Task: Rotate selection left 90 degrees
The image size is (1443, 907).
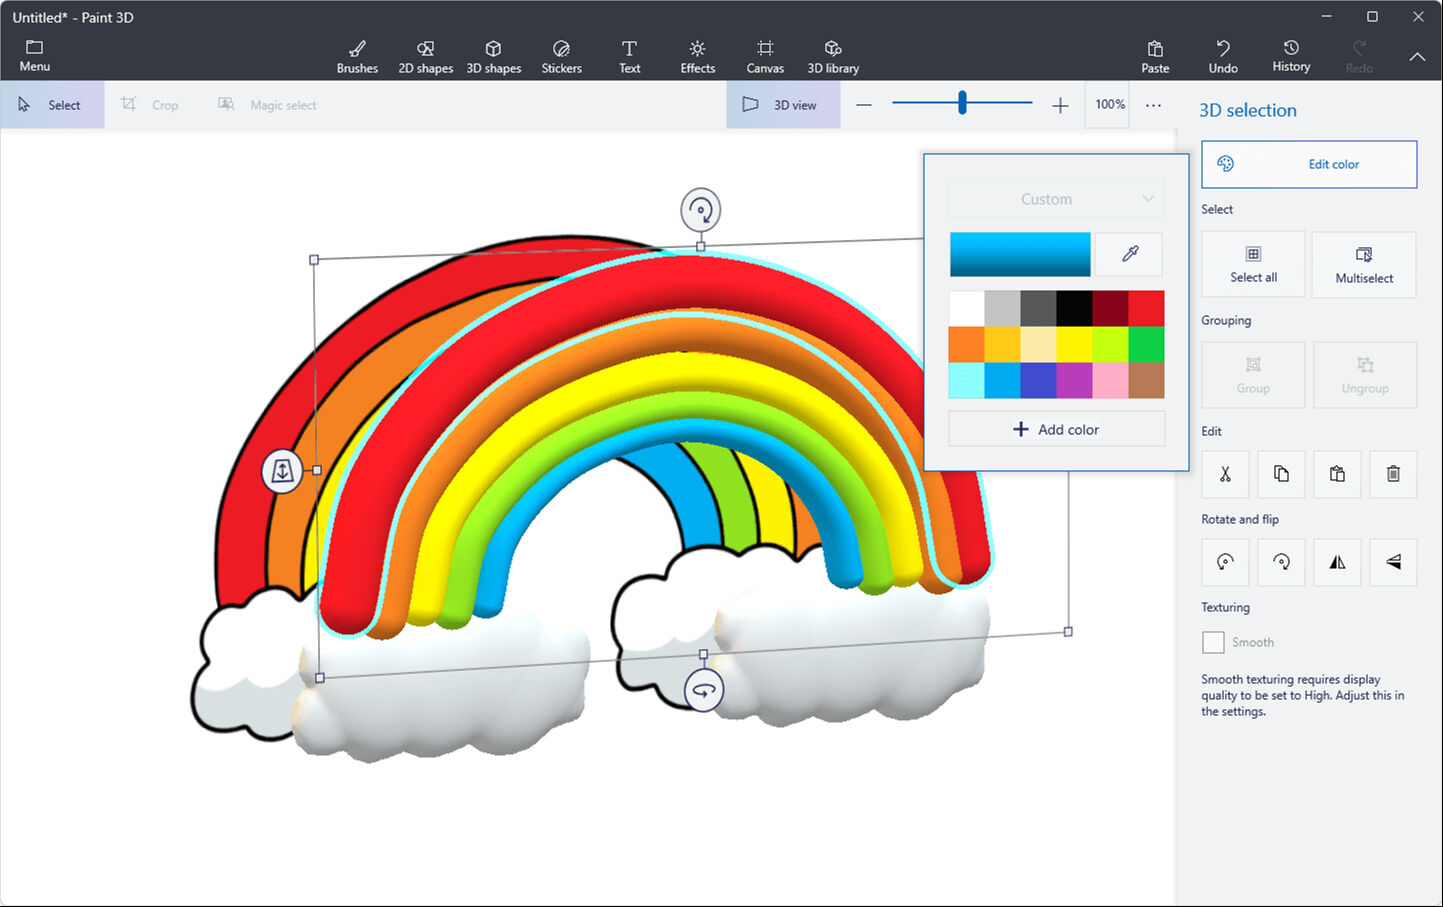Action: 1225,562
